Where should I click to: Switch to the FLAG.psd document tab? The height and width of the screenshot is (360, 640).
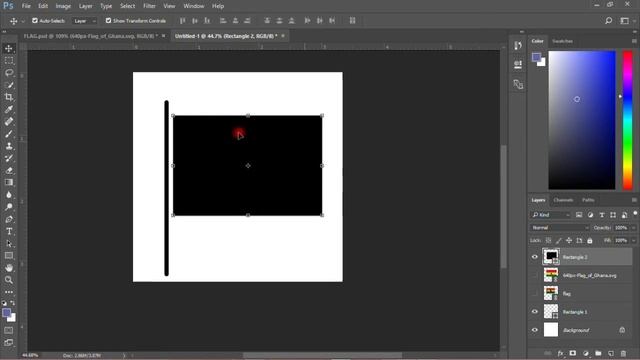(91, 36)
